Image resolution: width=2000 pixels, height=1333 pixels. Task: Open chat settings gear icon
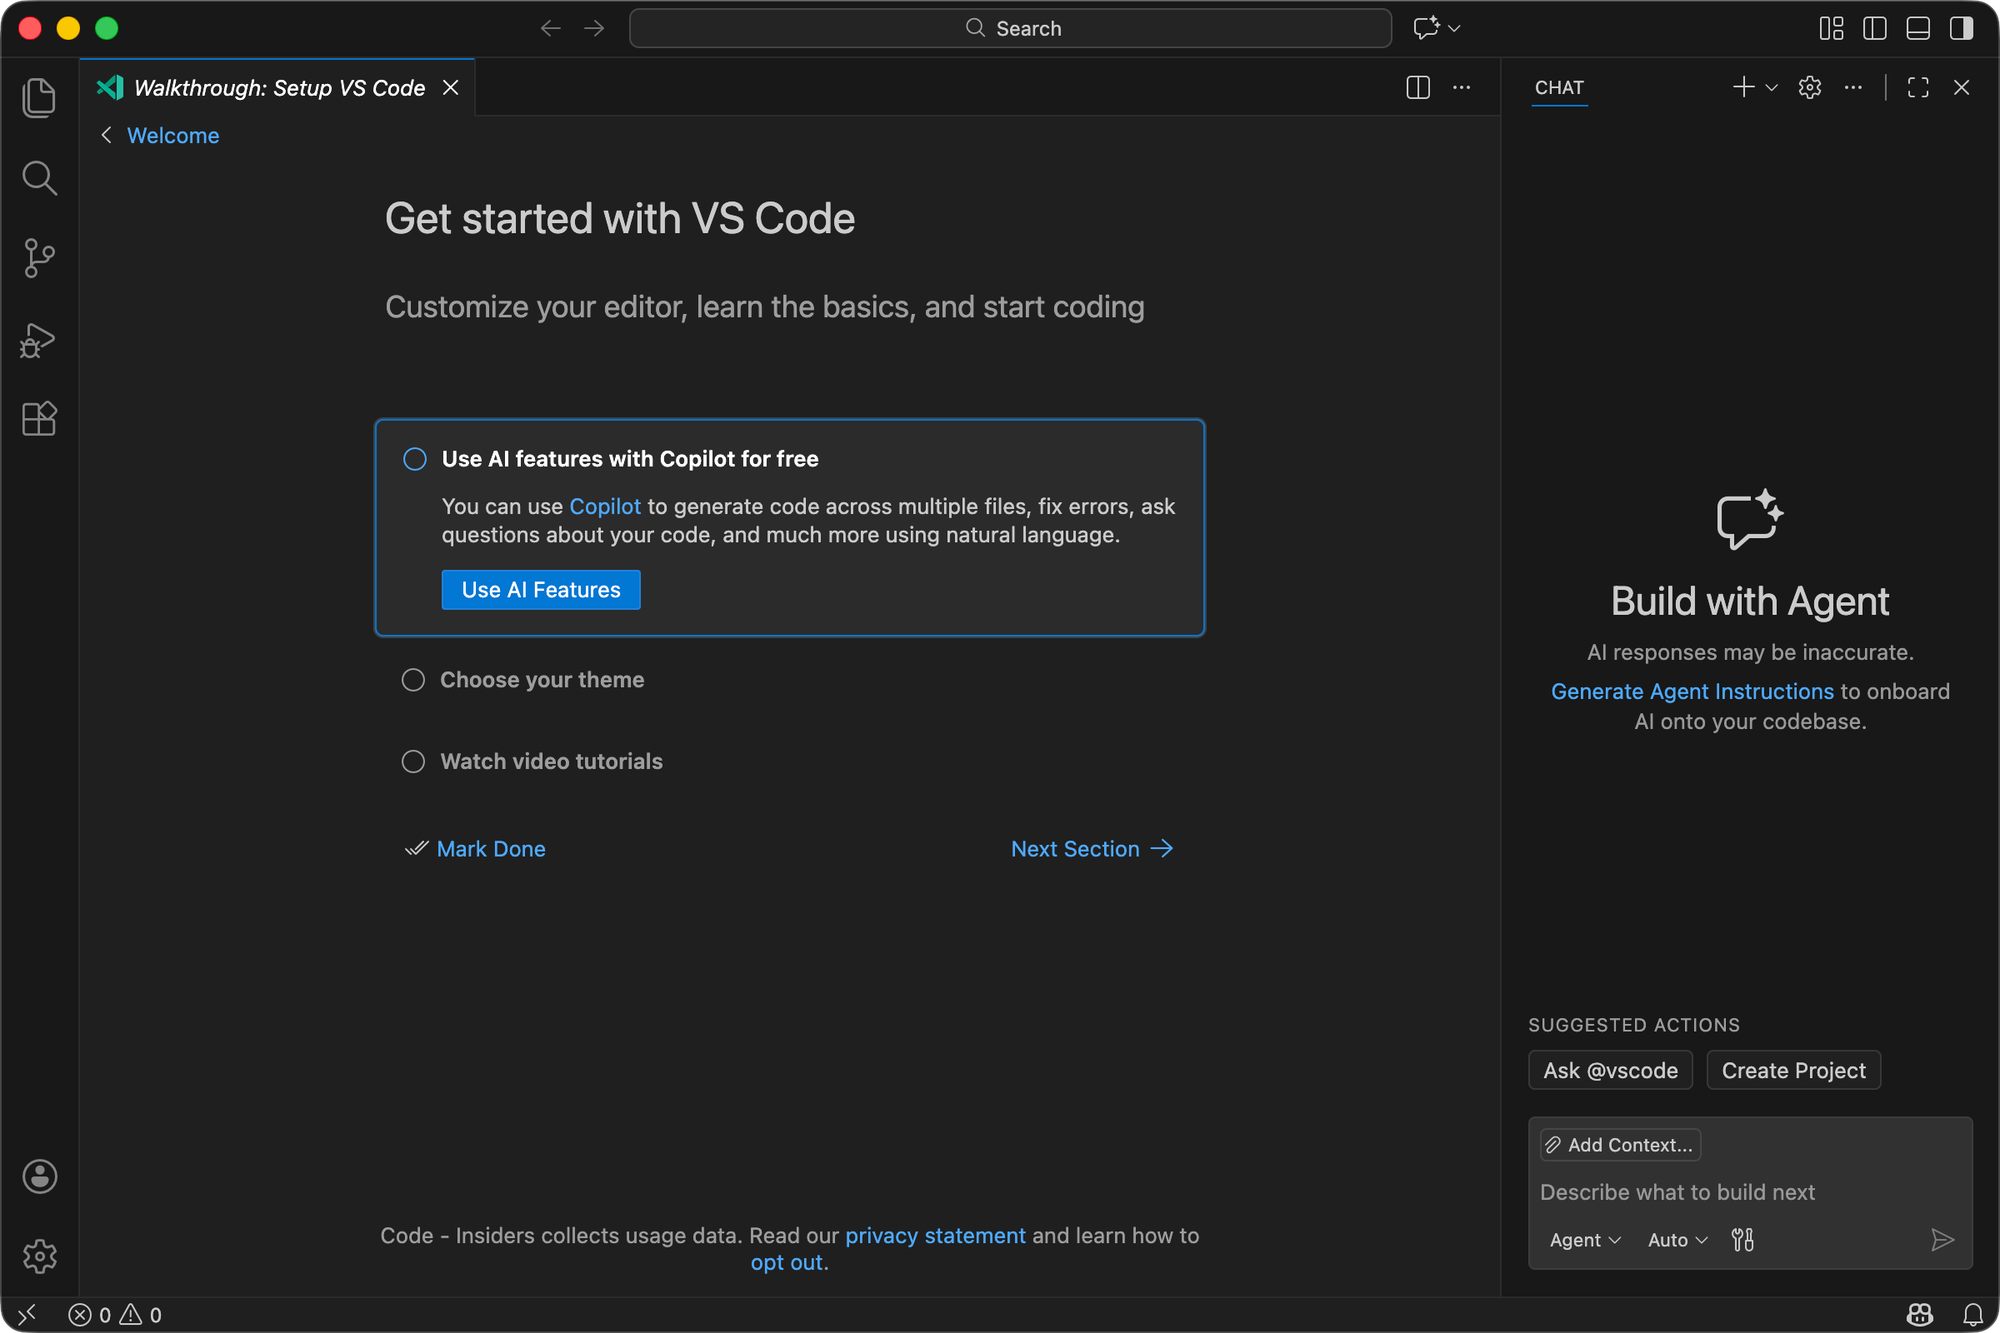click(x=1809, y=88)
